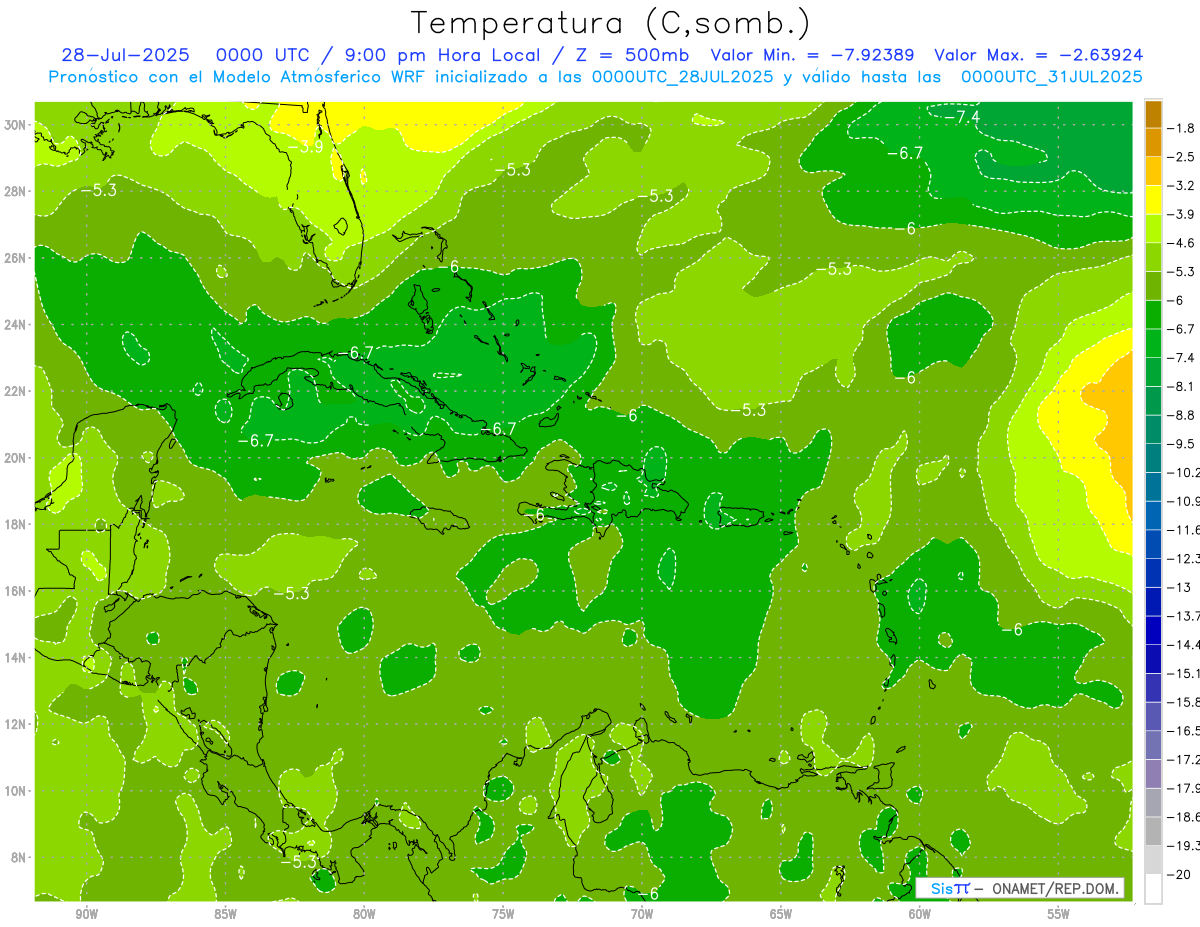
Task: Click the colorbar label "-15.8"
Action: click(x=1185, y=702)
